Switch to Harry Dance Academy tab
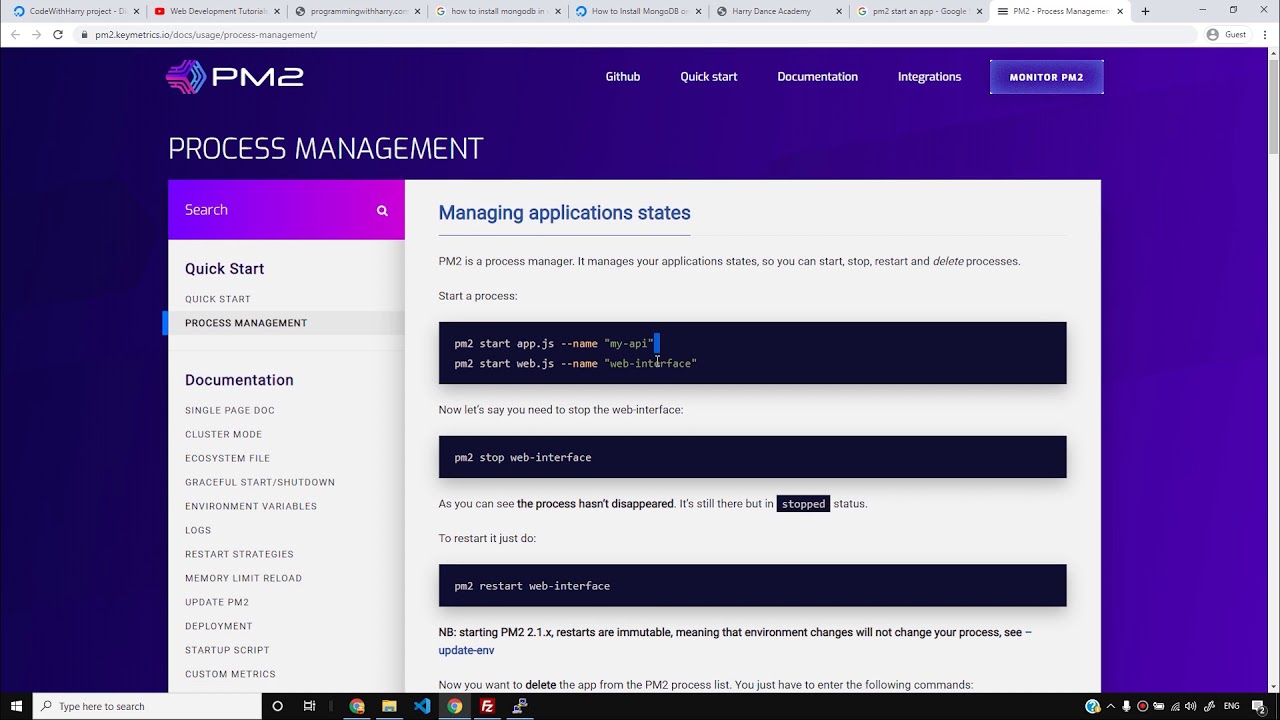This screenshot has width=1280, height=720. pyautogui.click(x=778, y=11)
